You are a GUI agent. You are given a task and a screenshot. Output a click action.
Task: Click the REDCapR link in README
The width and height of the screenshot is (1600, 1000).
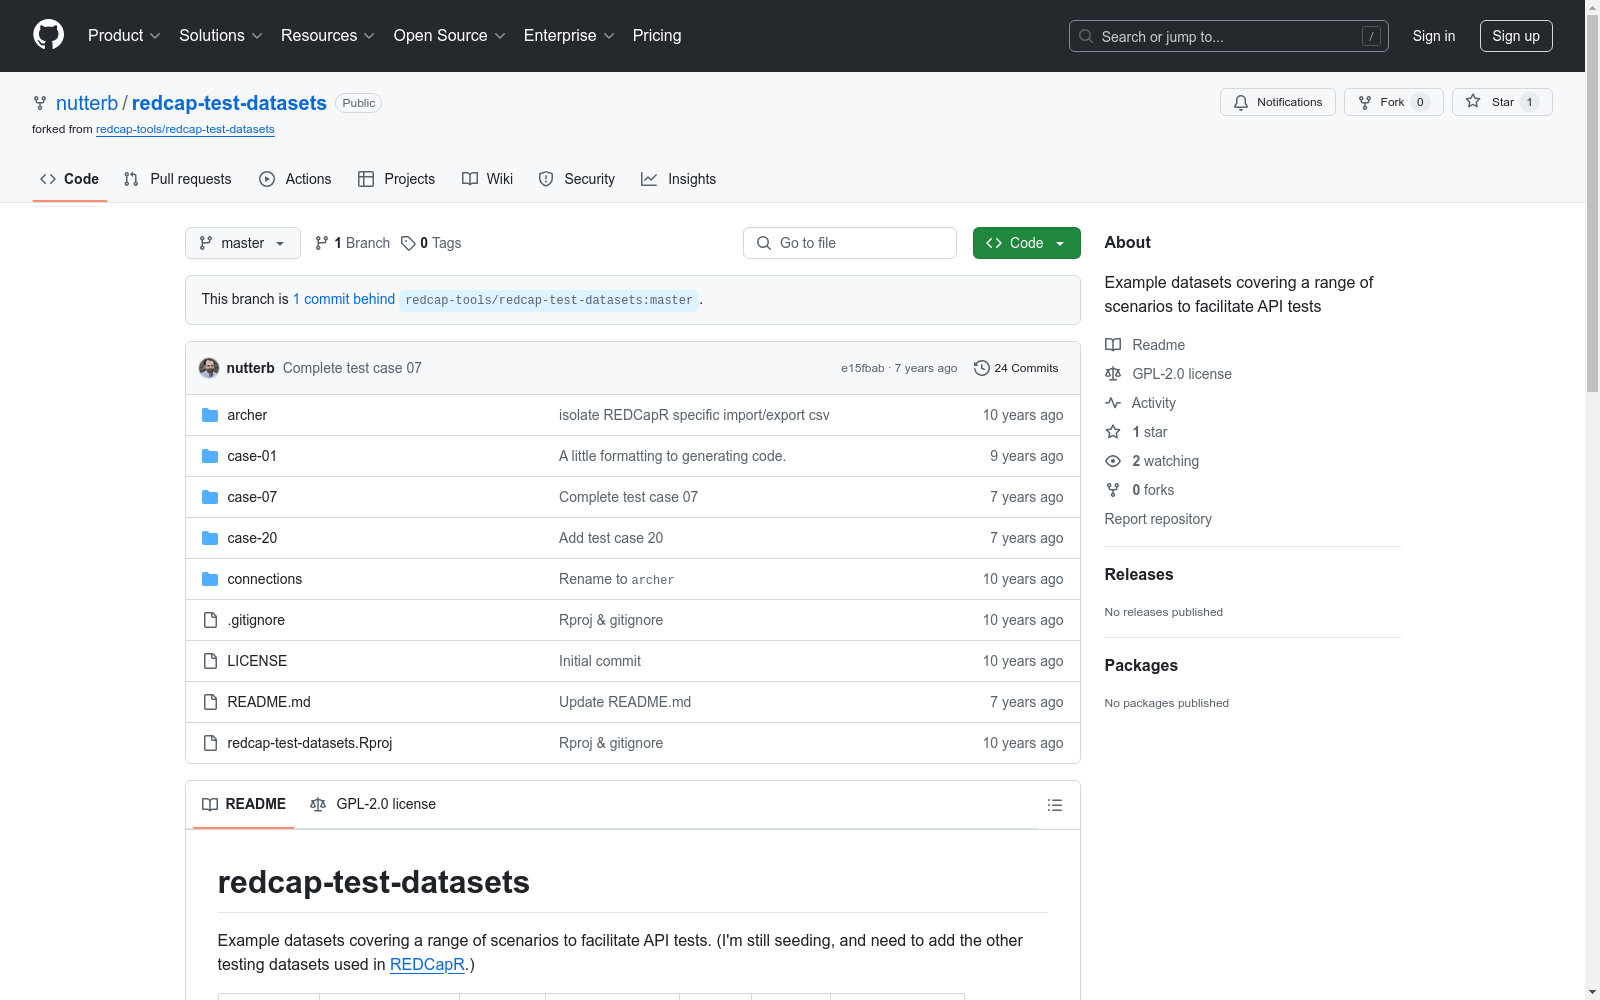[427, 964]
